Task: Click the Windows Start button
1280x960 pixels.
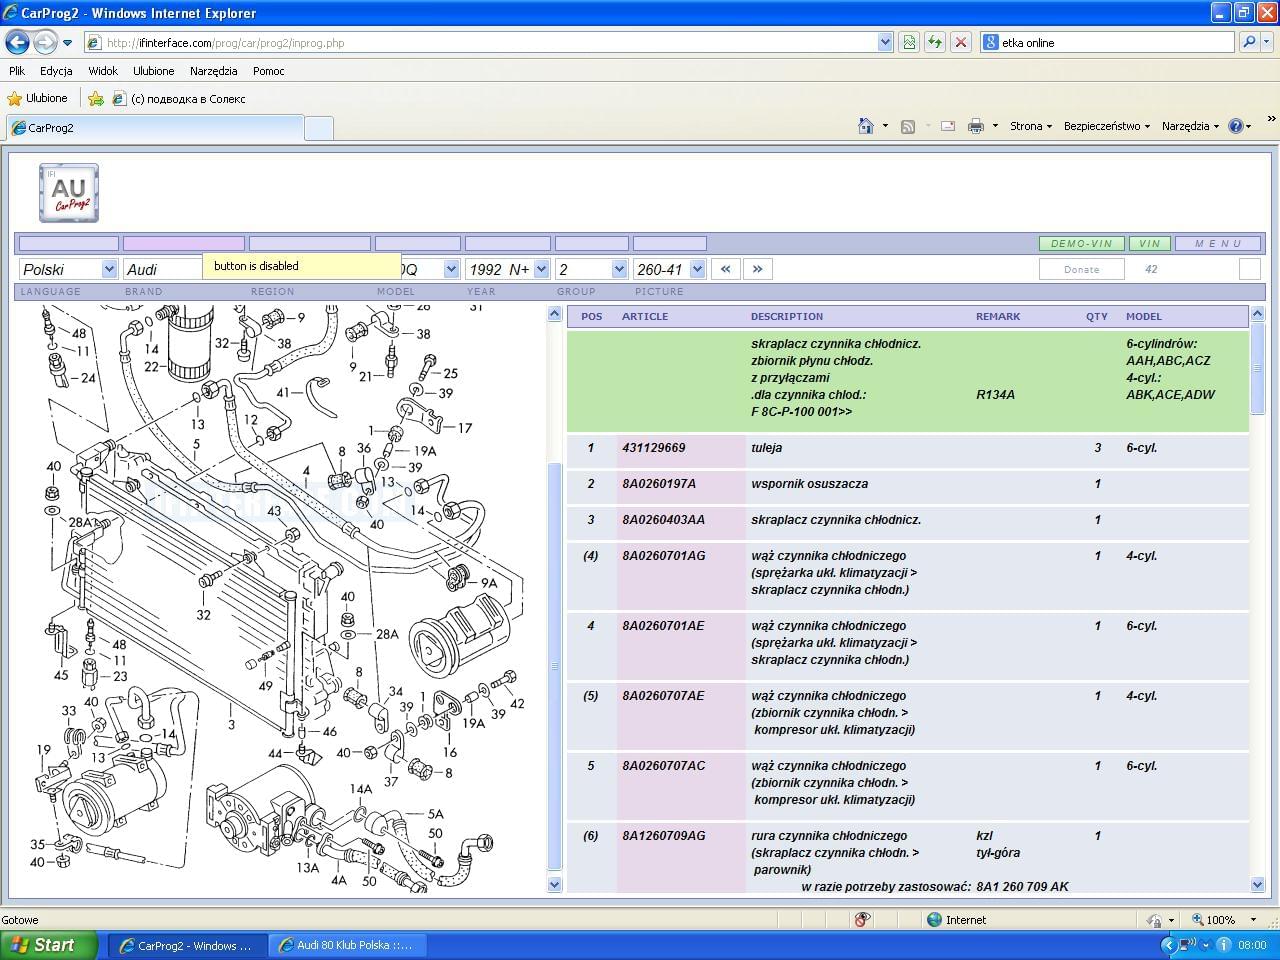Action: coord(49,945)
